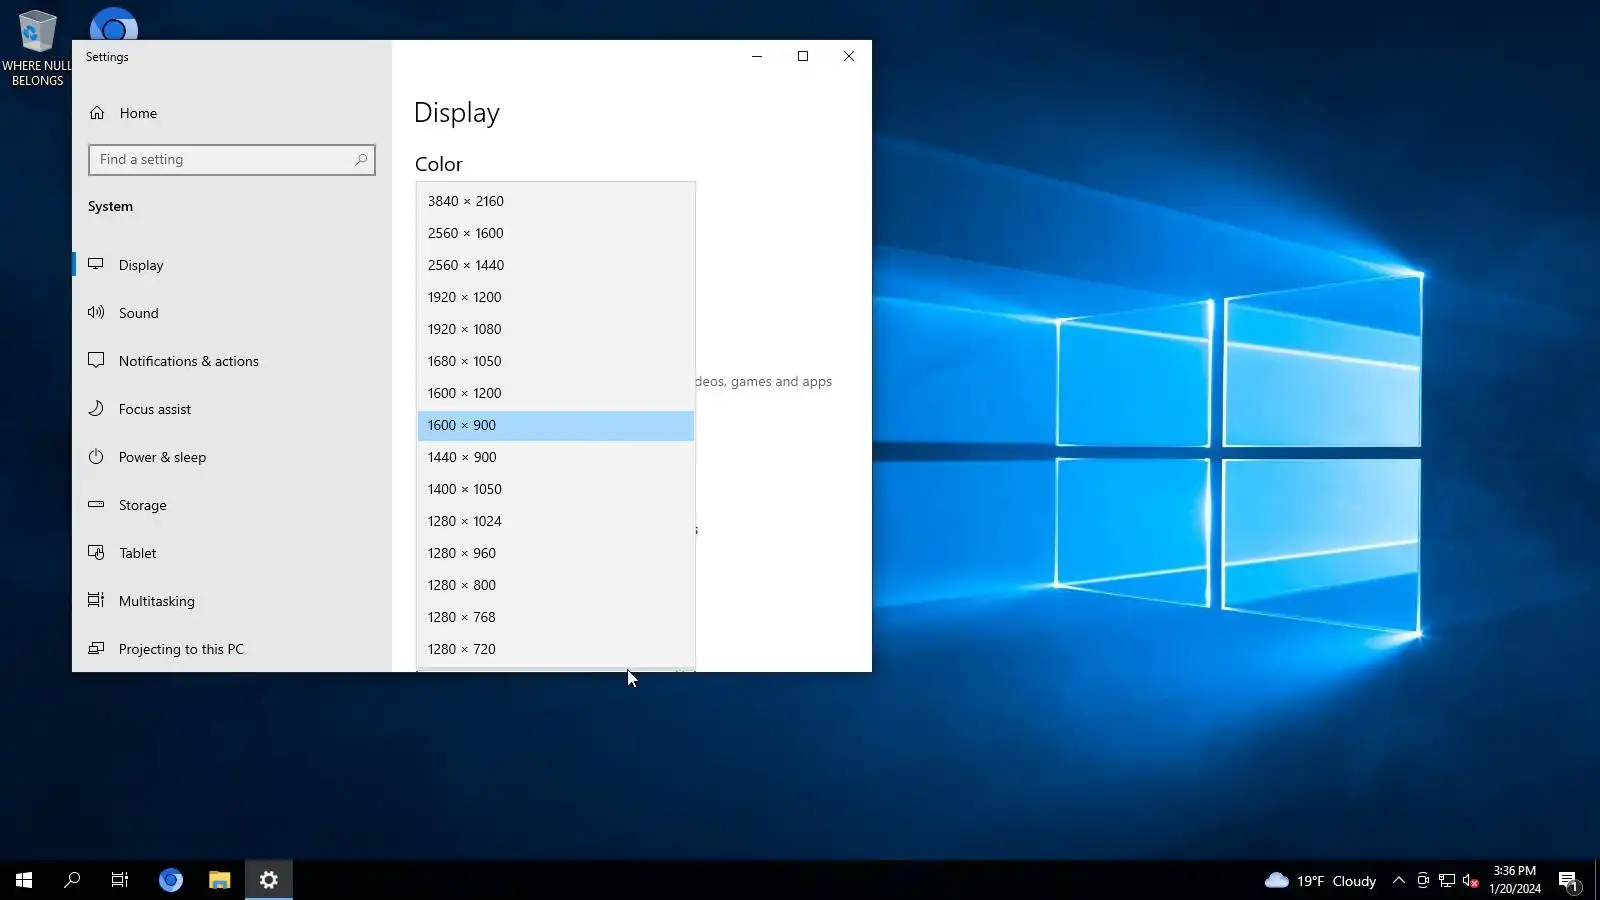The image size is (1600, 900).
Task: Click the Settings gear icon in the taskbar
Action: 269,880
